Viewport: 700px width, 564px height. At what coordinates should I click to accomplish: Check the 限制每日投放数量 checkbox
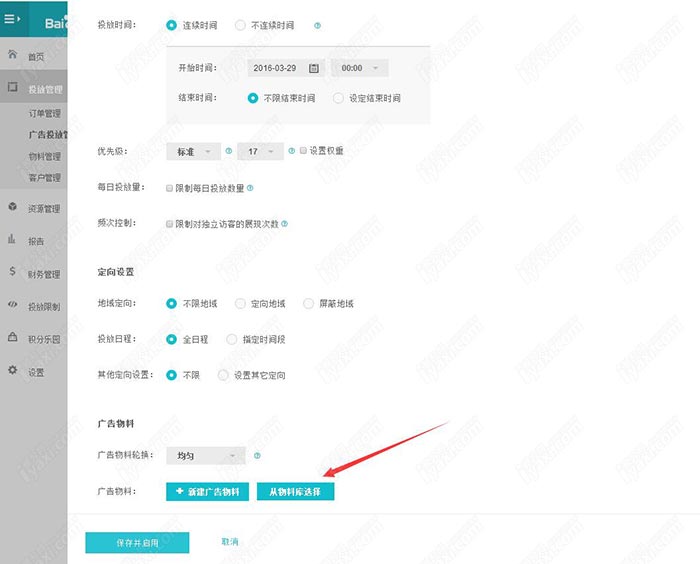[170, 187]
